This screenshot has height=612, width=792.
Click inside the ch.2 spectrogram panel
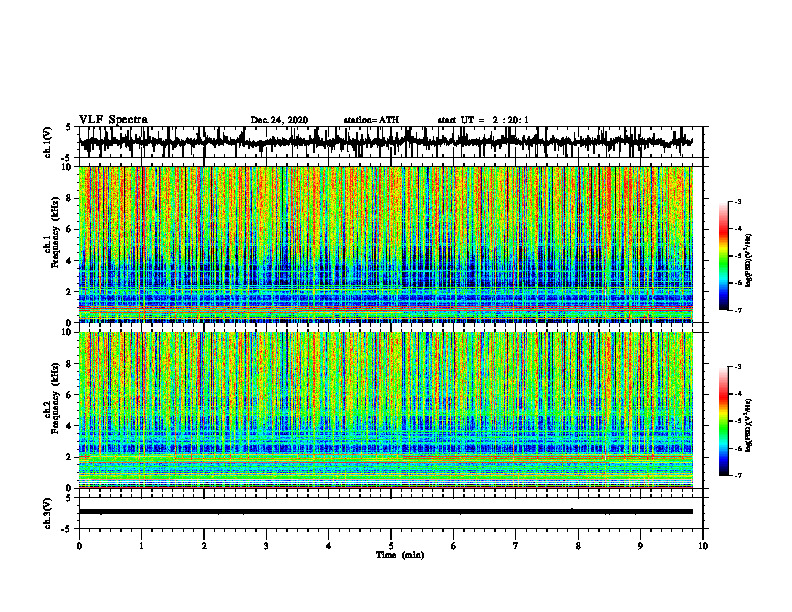click(x=385, y=410)
